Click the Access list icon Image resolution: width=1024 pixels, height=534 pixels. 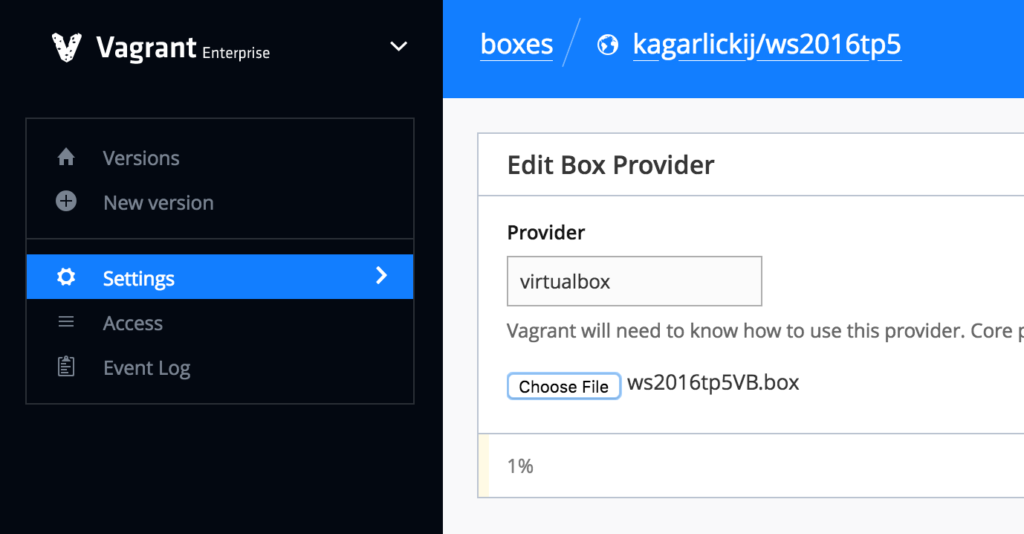[x=66, y=323]
